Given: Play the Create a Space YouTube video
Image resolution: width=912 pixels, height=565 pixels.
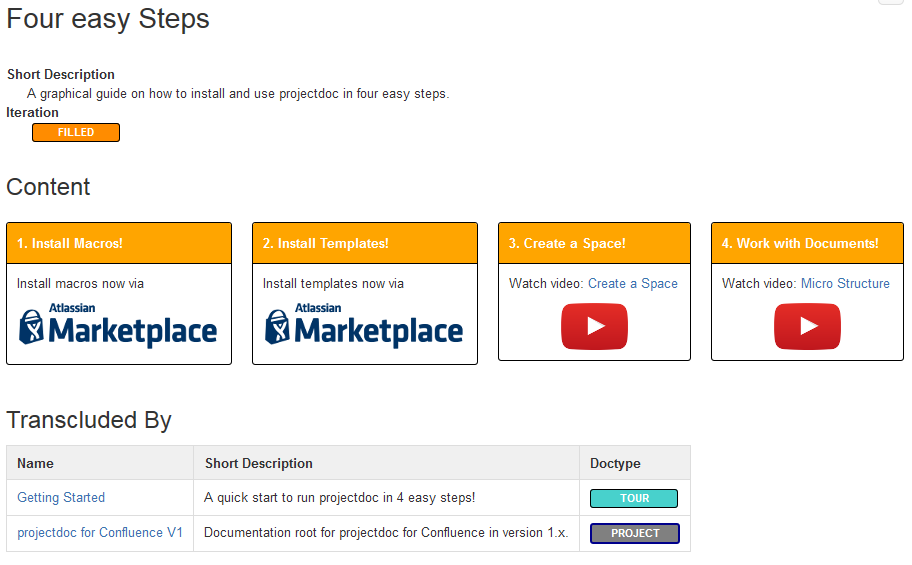Looking at the screenshot, I should click(x=594, y=326).
